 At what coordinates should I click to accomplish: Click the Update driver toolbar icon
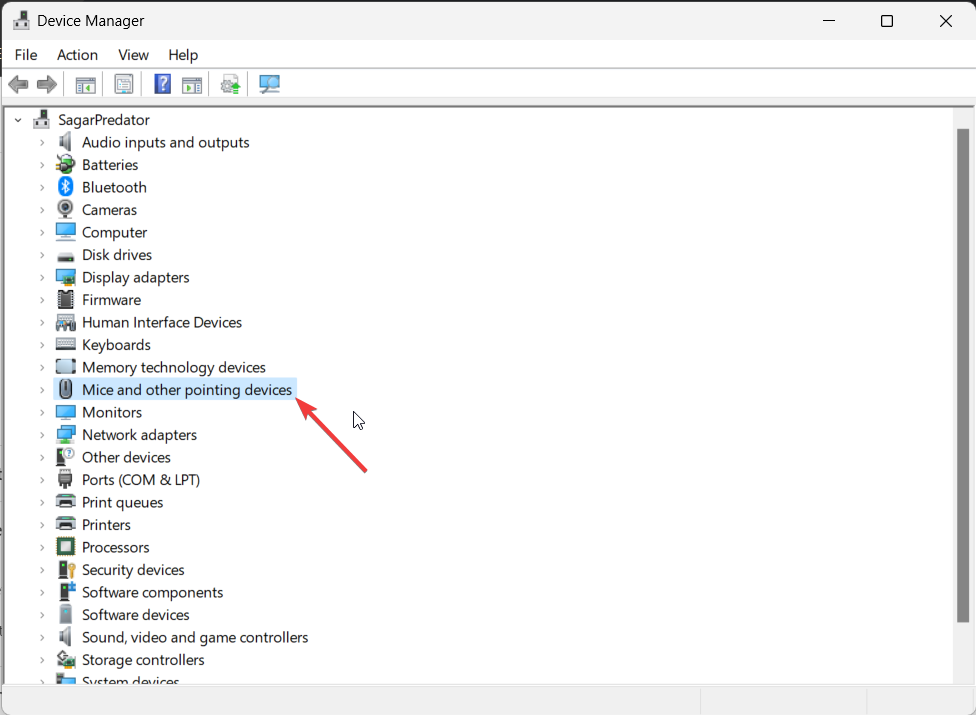tap(230, 85)
